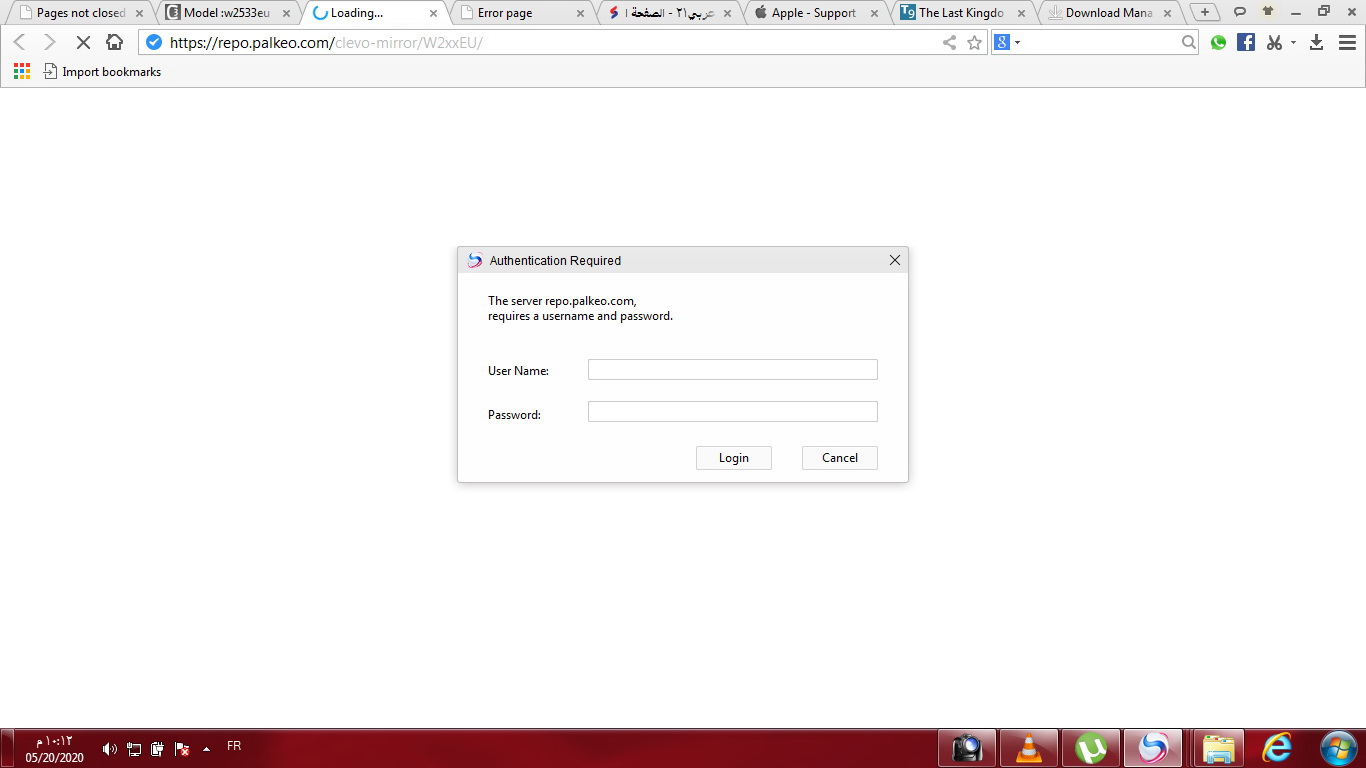Viewport: 1366px width, 768px height.
Task: Switch to the Model :w2533eu tab
Action: (x=226, y=13)
